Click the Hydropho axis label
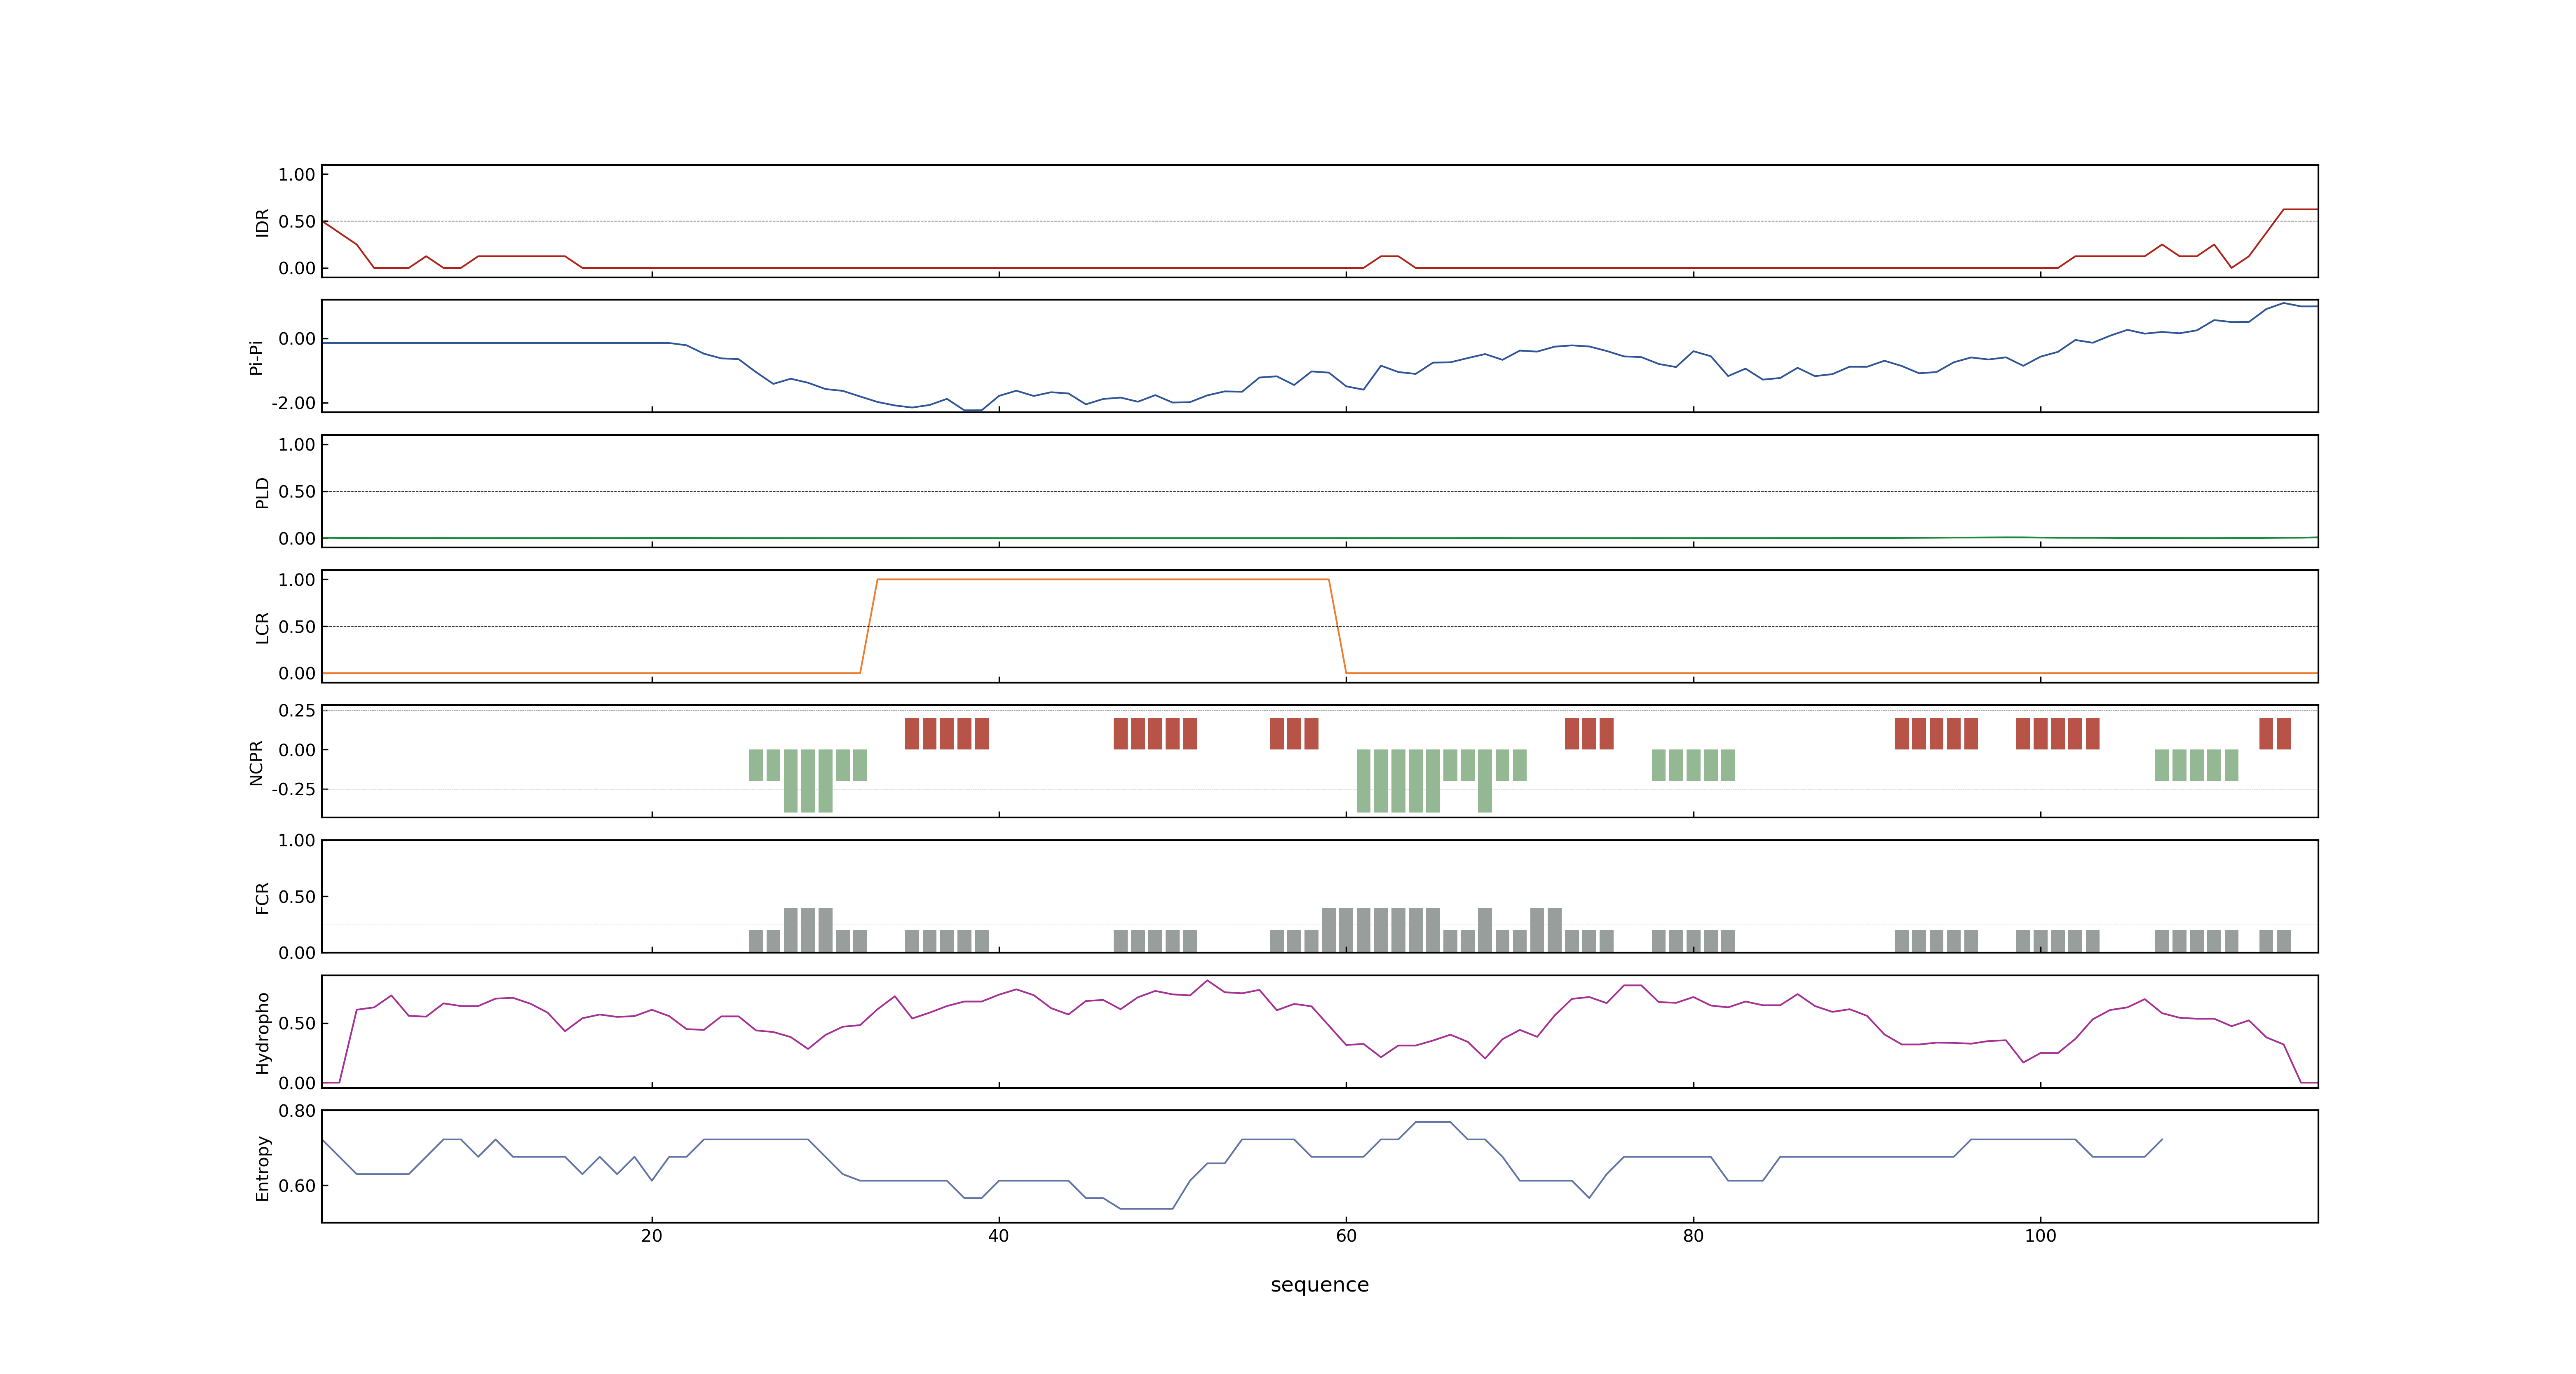The height and width of the screenshot is (1374, 2576). pyautogui.click(x=262, y=1033)
